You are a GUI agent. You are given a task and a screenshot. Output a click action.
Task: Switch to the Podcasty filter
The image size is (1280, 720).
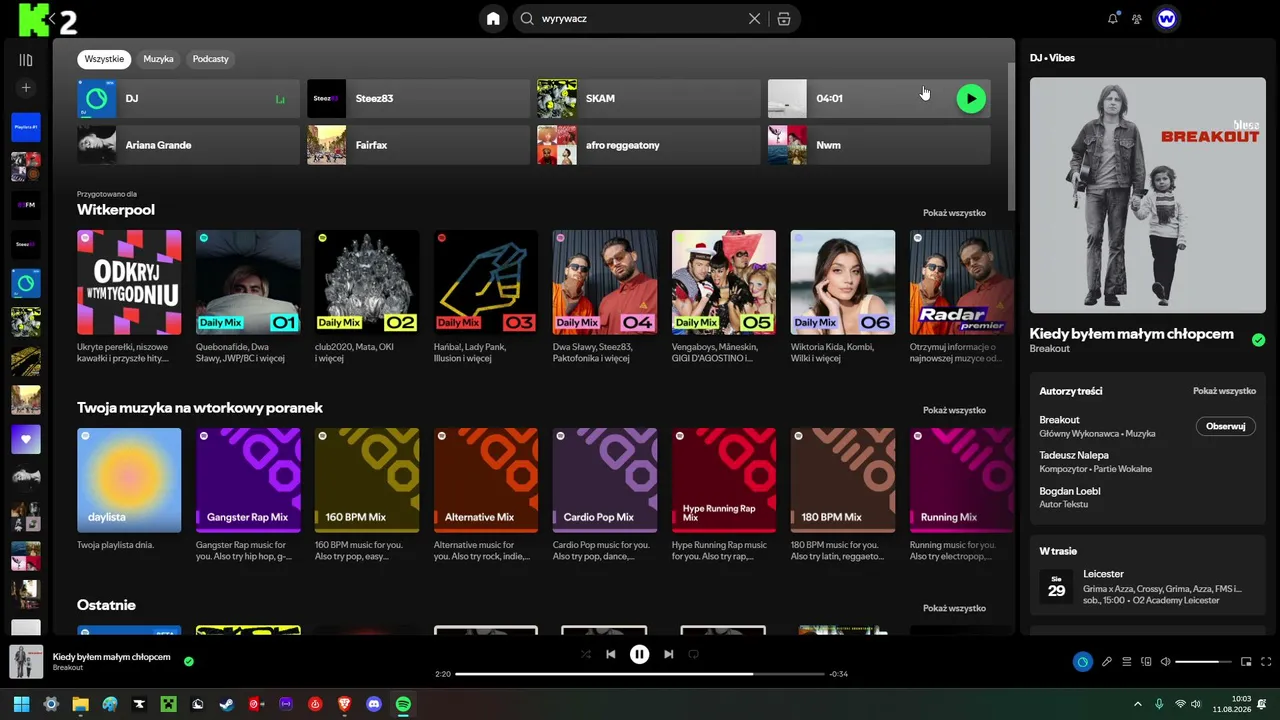click(x=210, y=59)
